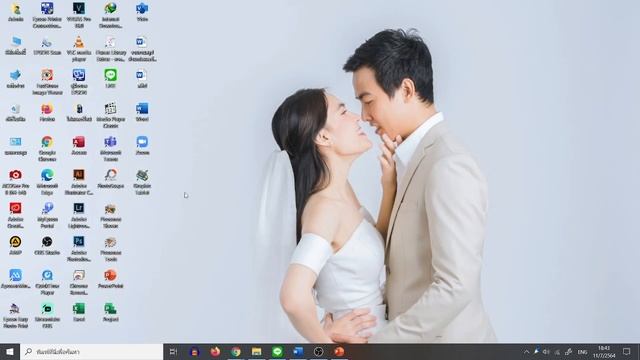
Task: Open Google Chrome desktop shortcut
Action: [47, 149]
